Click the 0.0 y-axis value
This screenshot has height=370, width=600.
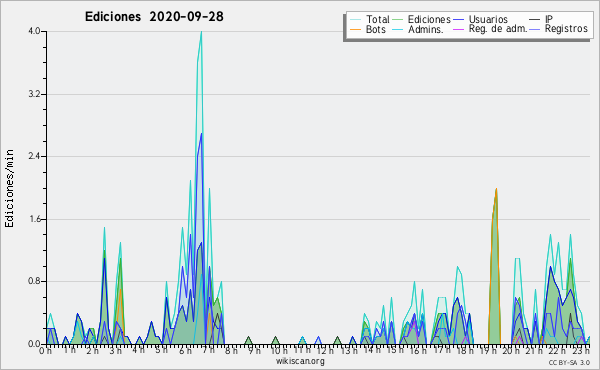34,344
